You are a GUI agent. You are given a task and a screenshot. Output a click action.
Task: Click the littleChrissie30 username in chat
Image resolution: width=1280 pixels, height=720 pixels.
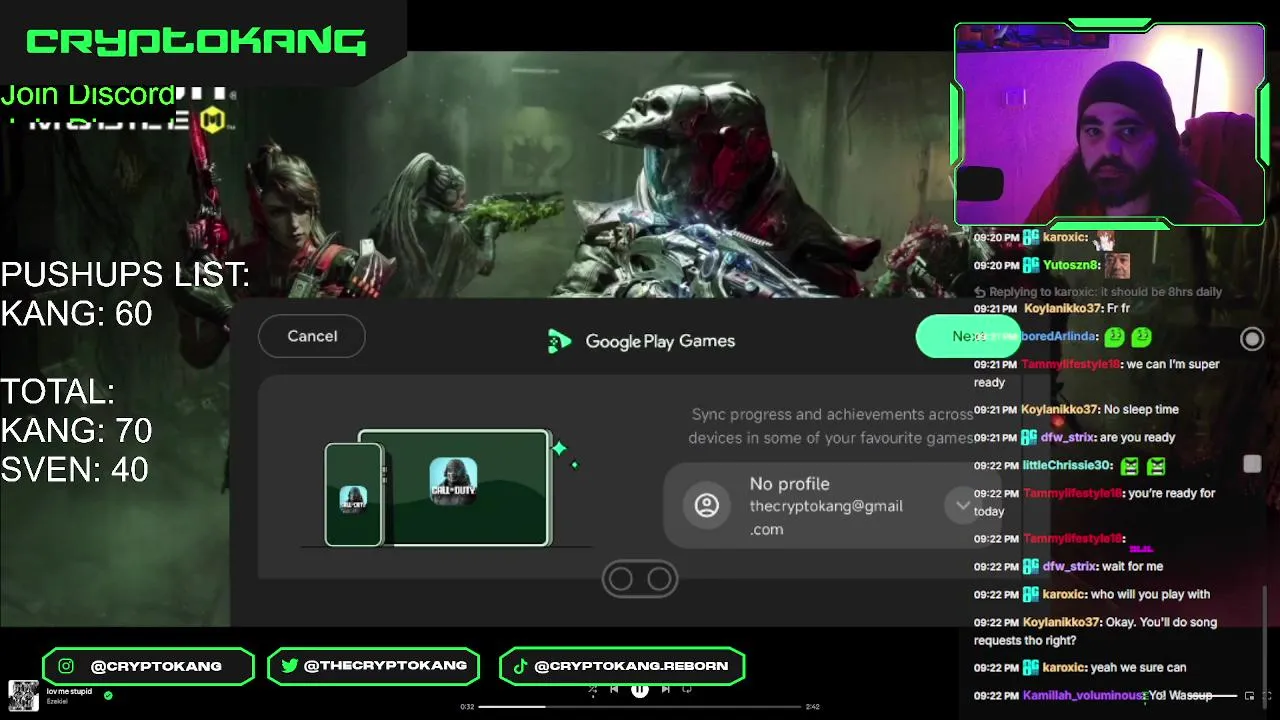point(1068,465)
